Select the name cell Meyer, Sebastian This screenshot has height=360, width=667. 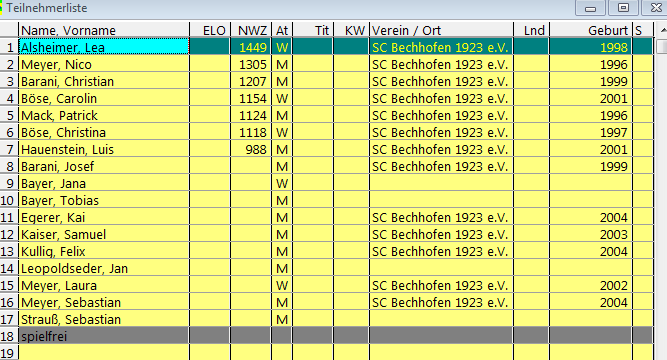click(104, 302)
